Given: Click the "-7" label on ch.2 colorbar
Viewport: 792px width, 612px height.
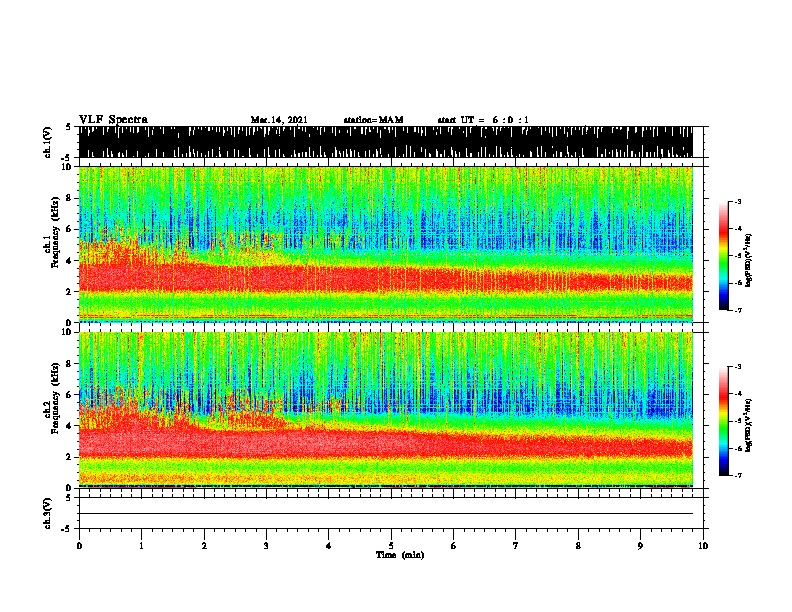Looking at the screenshot, I should pos(738,476).
